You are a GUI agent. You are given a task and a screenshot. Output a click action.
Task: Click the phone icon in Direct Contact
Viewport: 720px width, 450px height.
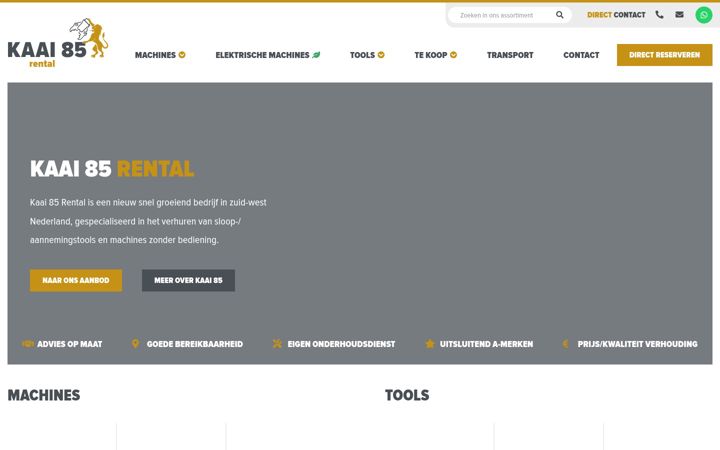659,15
